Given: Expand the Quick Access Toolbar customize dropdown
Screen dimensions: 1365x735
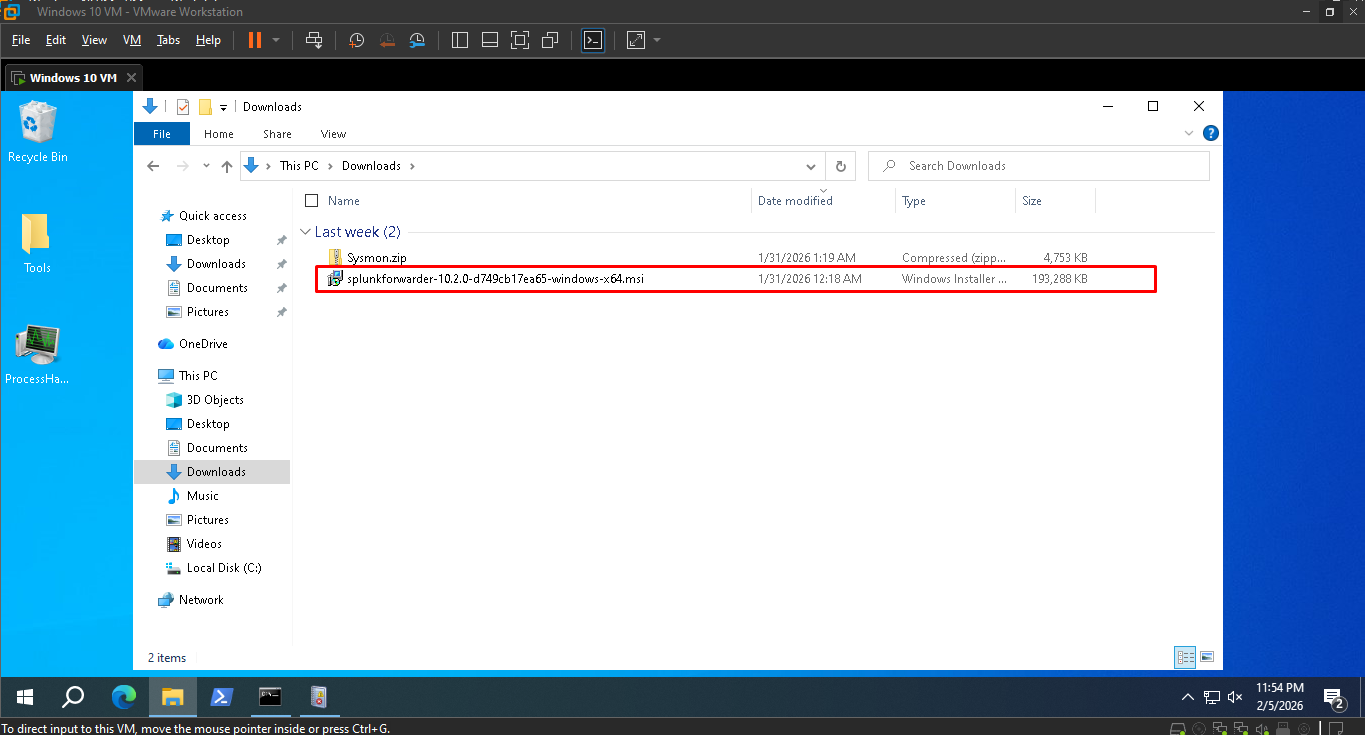Looking at the screenshot, I should tap(221, 106).
